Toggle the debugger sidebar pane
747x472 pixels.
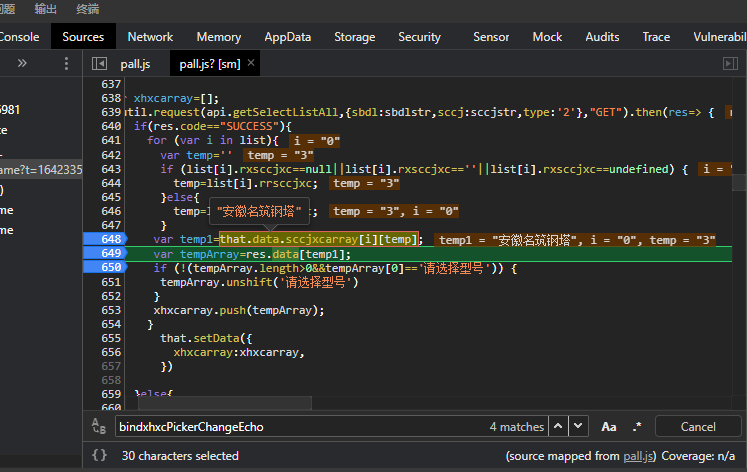730,63
